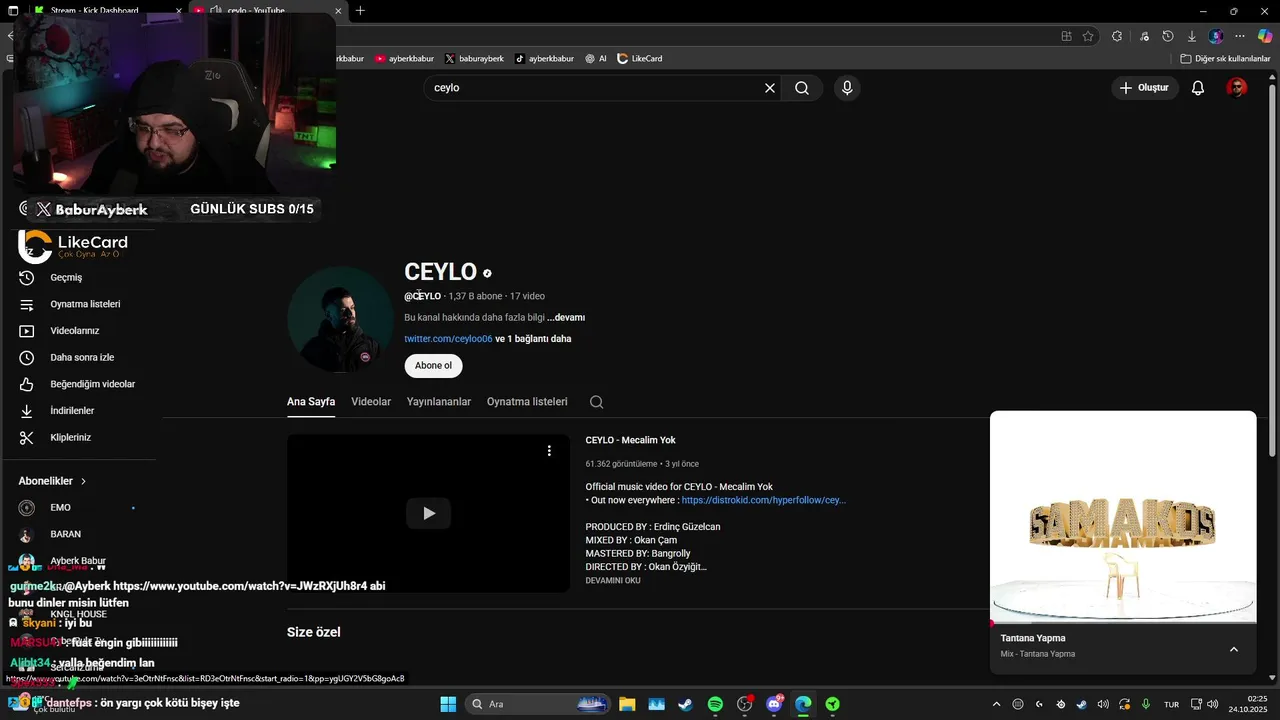
Task: Open the distrokid.com hyperfollow link
Action: pyautogui.click(x=764, y=500)
